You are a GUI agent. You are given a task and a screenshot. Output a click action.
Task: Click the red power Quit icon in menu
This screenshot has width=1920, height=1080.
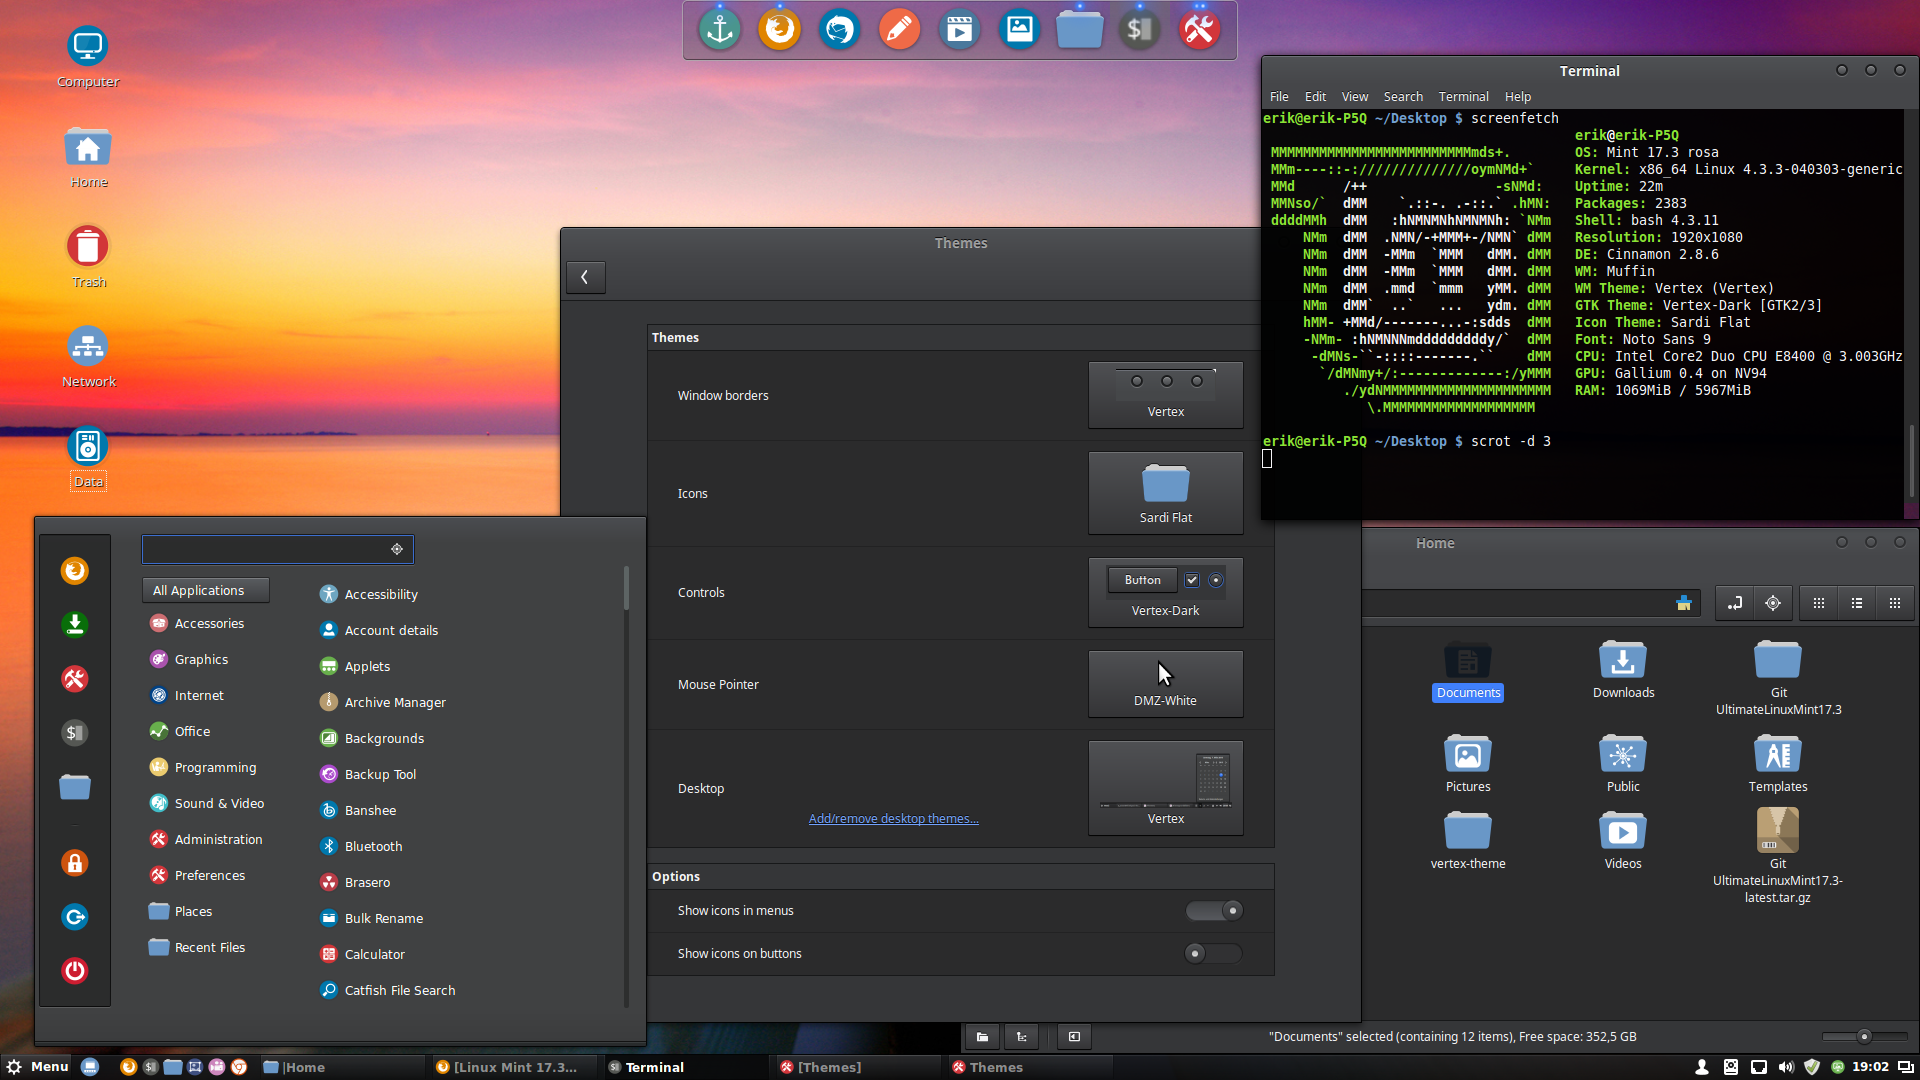click(x=75, y=971)
